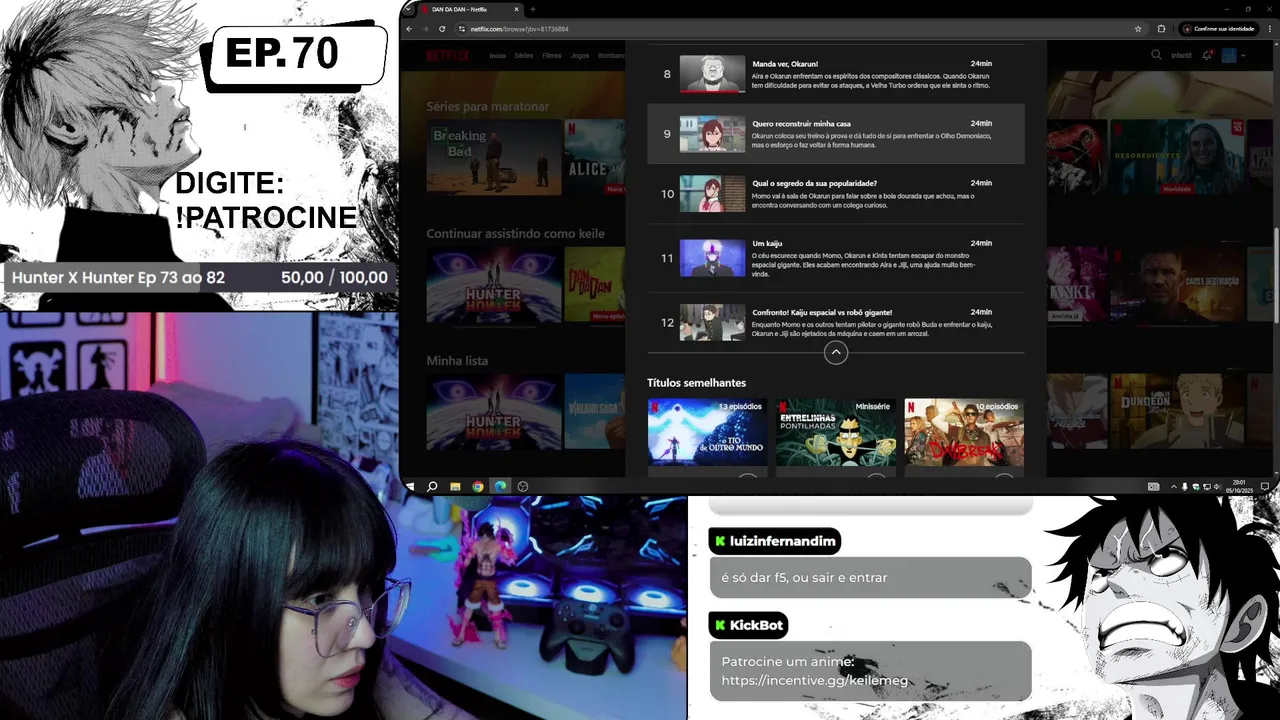Open Hunter x Hunter in Minha lista
The image size is (1280, 720).
pyautogui.click(x=492, y=412)
